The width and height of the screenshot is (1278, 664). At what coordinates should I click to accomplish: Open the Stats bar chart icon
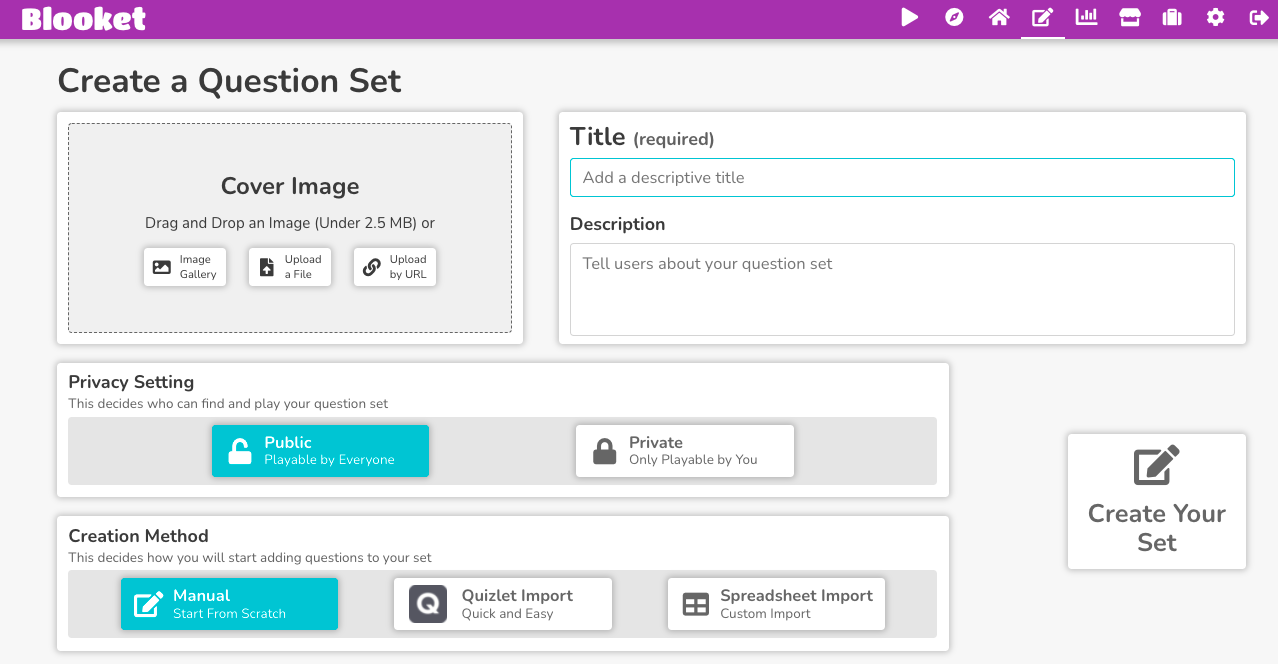click(1085, 17)
